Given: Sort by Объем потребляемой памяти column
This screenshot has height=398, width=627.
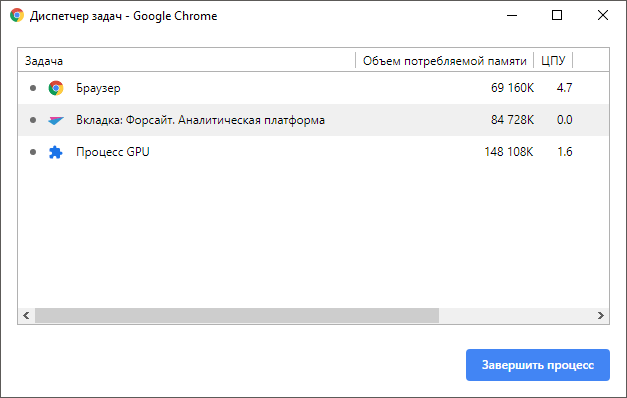Looking at the screenshot, I should point(444,60).
